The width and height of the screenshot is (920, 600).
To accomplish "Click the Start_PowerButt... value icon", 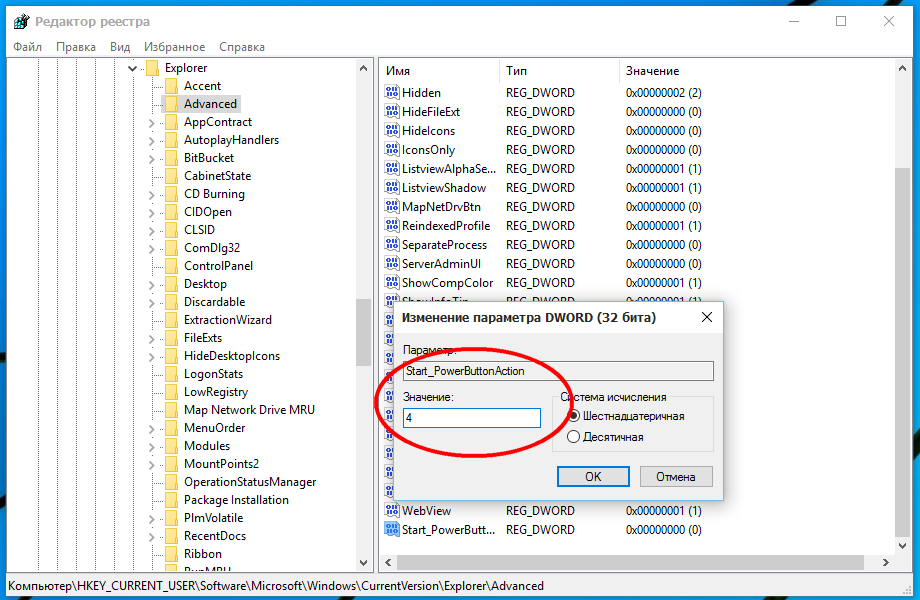I will (392, 530).
